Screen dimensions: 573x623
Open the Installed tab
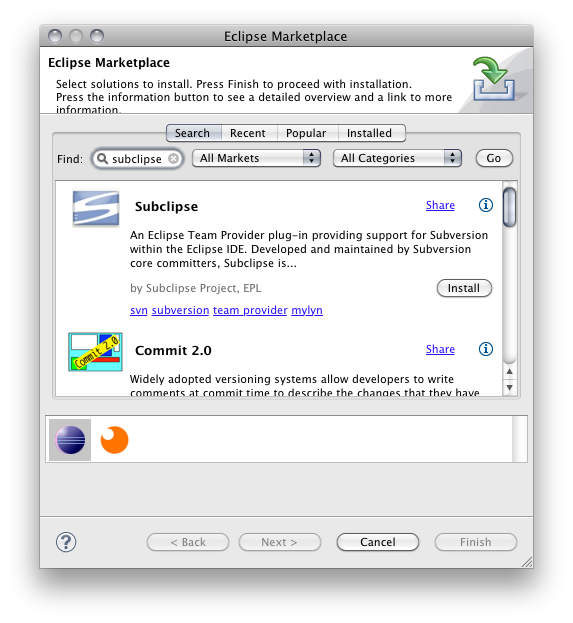(369, 133)
